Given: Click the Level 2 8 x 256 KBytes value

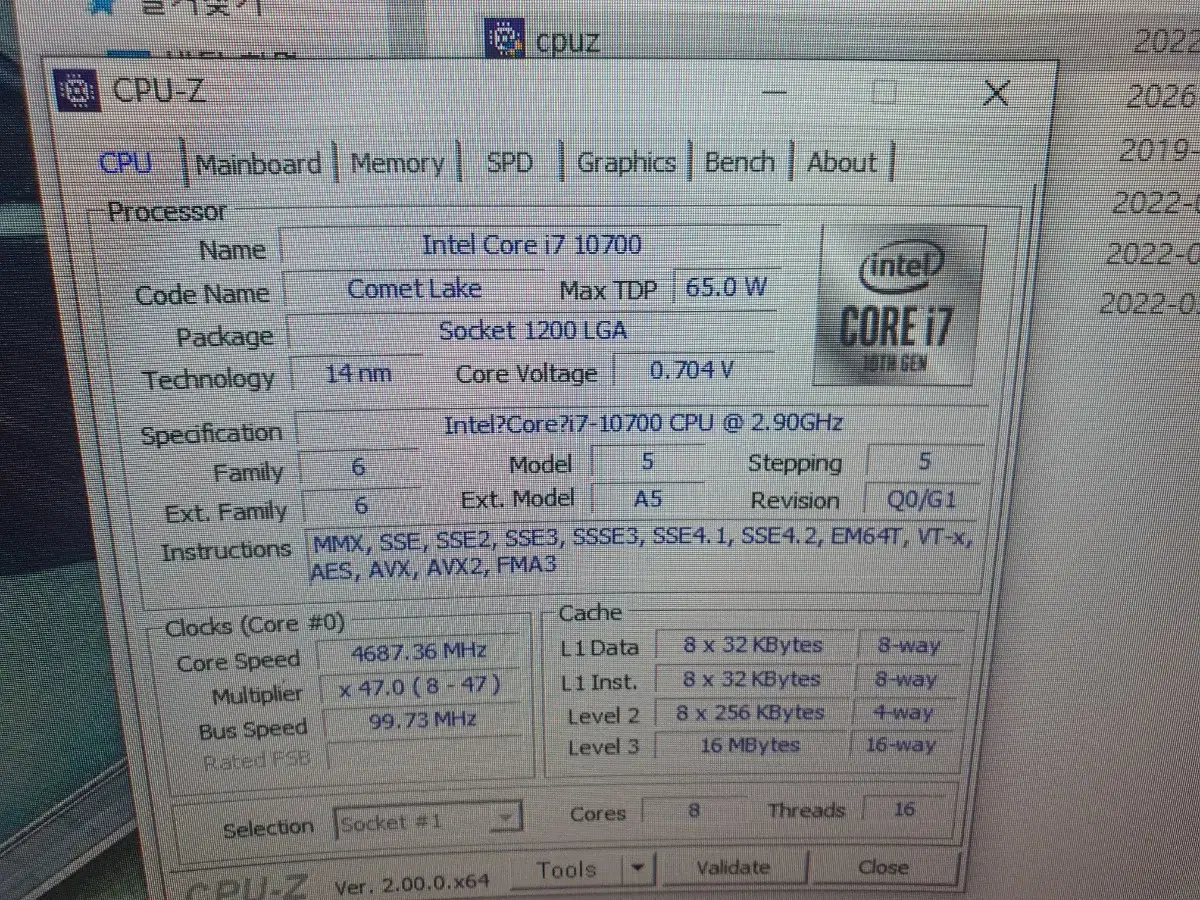Looking at the screenshot, I should pyautogui.click(x=751, y=714).
